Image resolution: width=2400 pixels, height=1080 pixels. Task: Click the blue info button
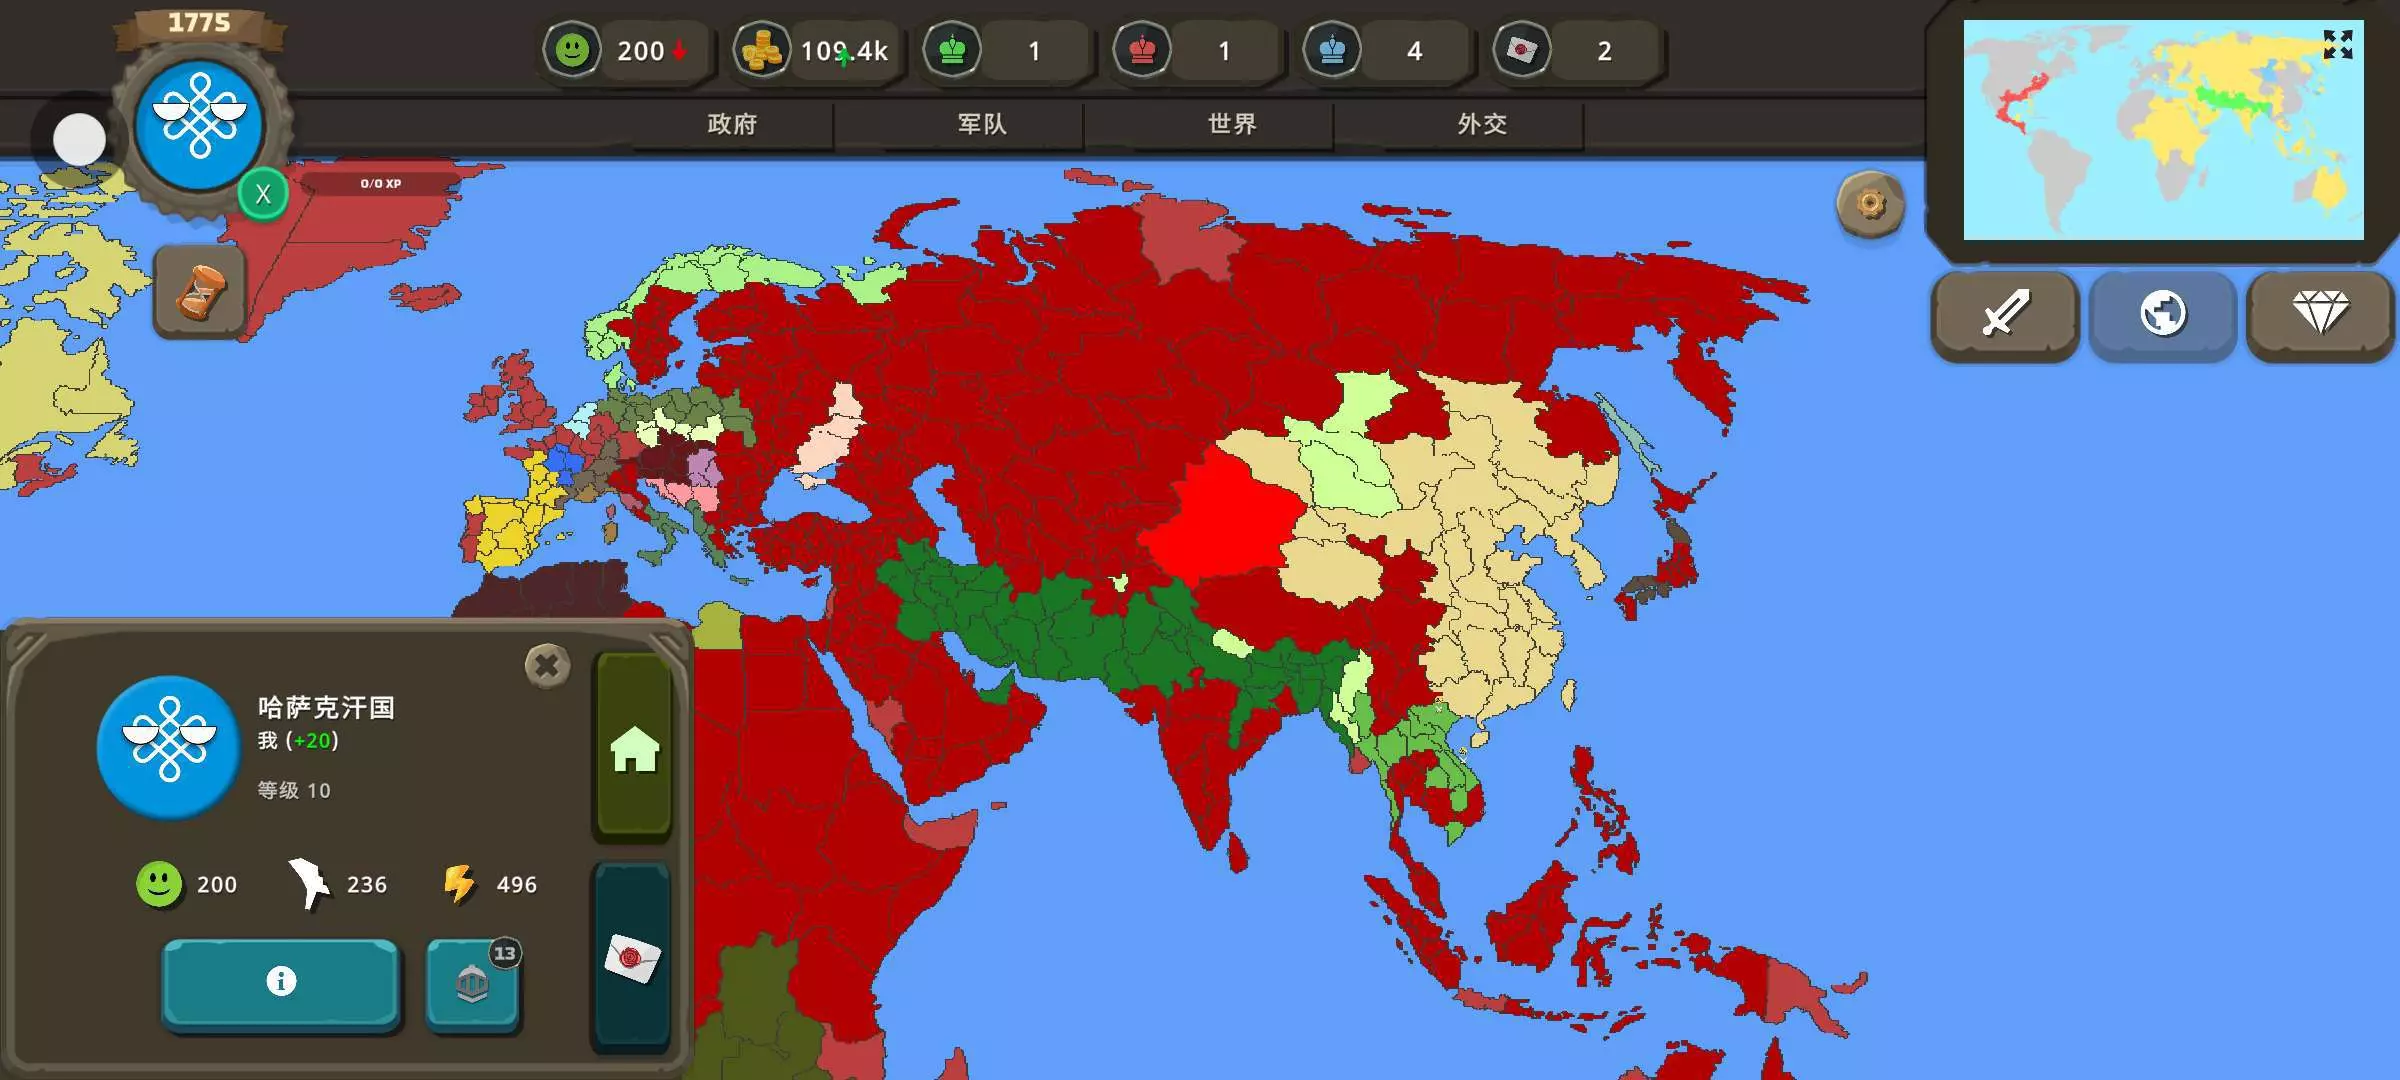coord(281,982)
